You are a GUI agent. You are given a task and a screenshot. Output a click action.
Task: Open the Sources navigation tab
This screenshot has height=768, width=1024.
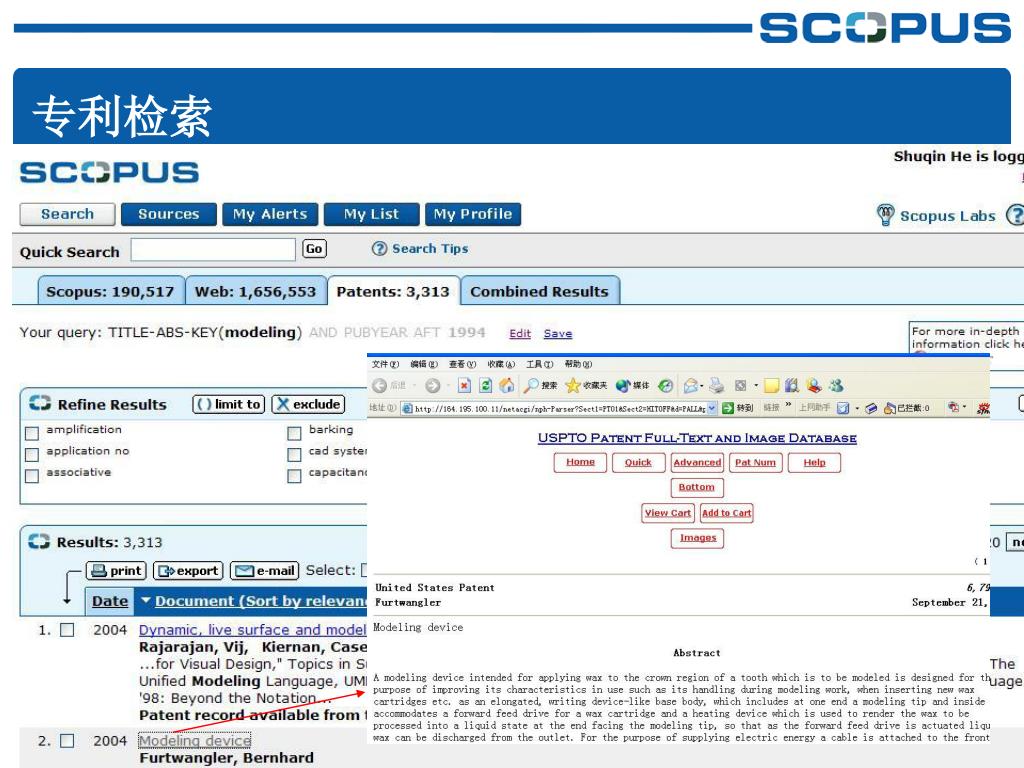(x=168, y=214)
